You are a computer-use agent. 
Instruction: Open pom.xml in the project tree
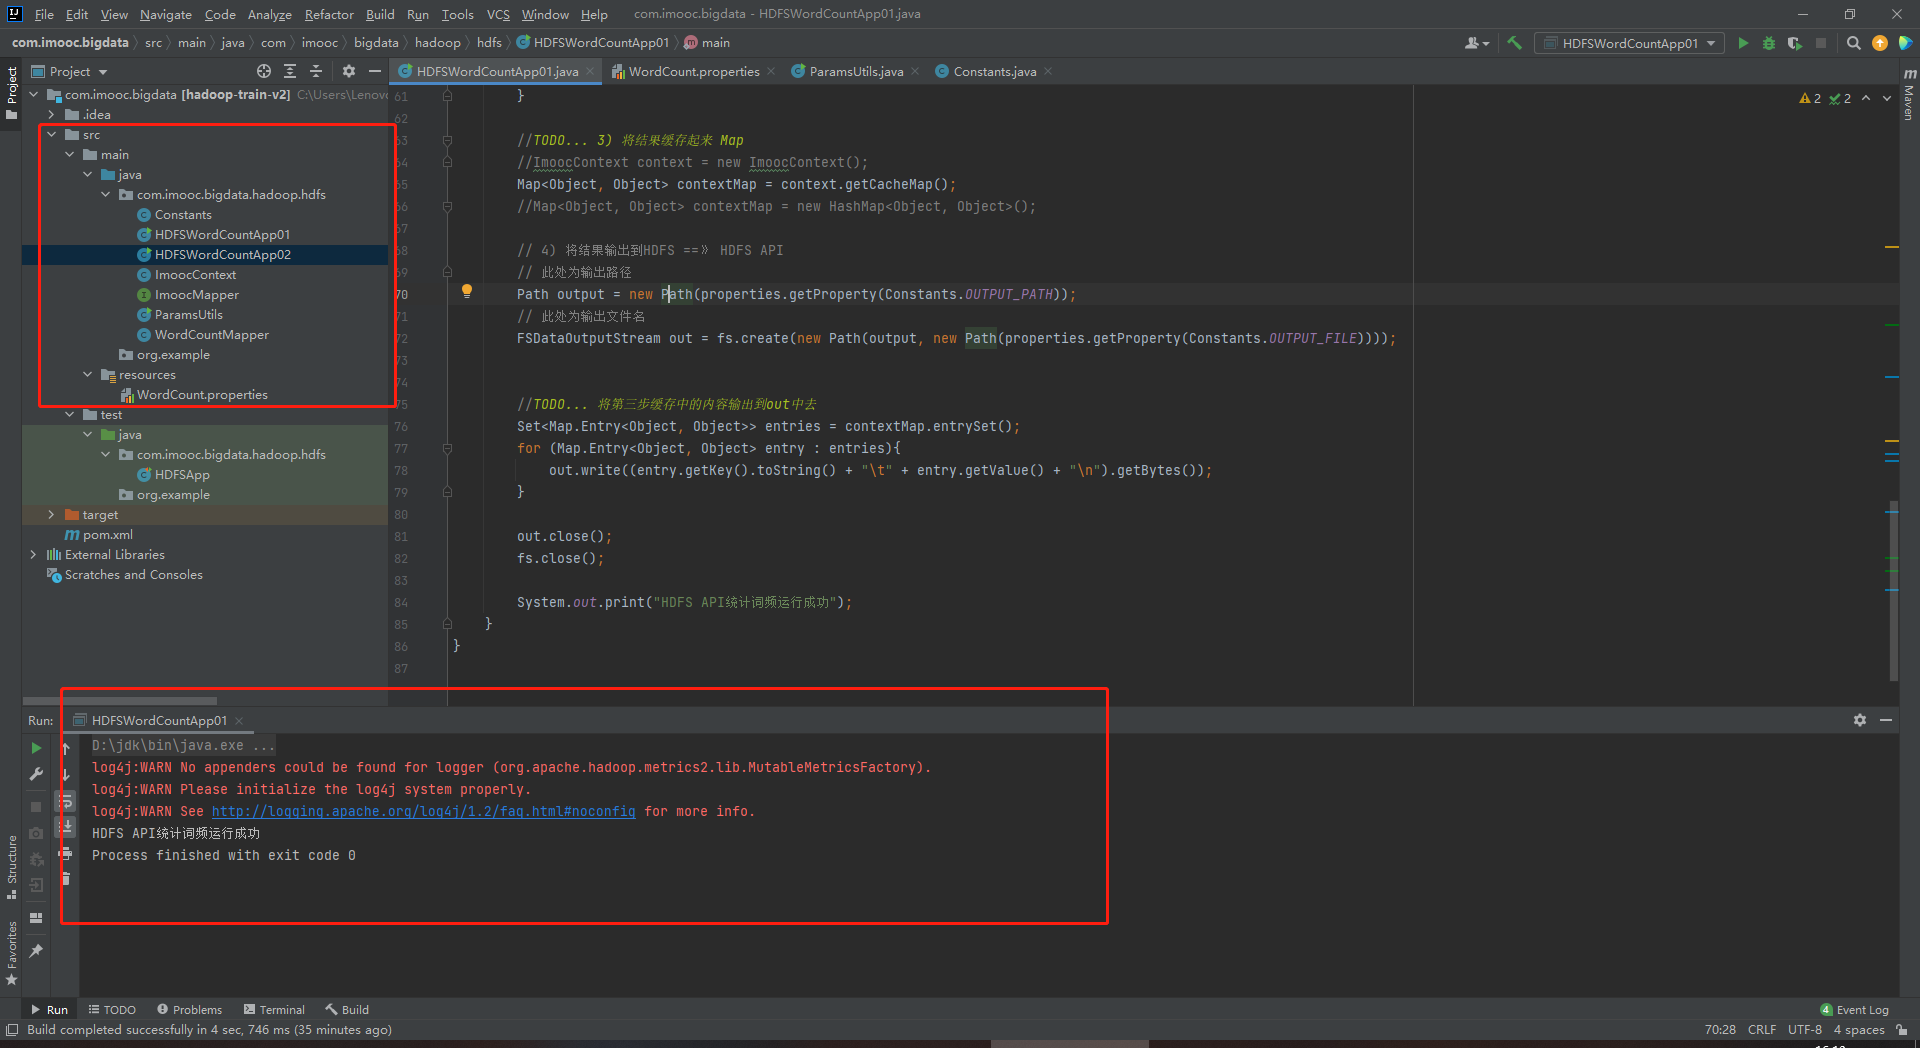point(107,535)
